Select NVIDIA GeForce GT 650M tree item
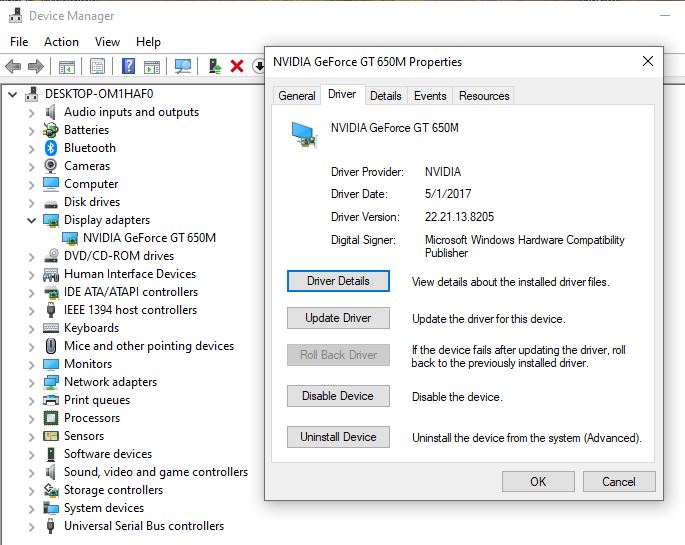Image resolution: width=685 pixels, height=545 pixels. click(149, 238)
